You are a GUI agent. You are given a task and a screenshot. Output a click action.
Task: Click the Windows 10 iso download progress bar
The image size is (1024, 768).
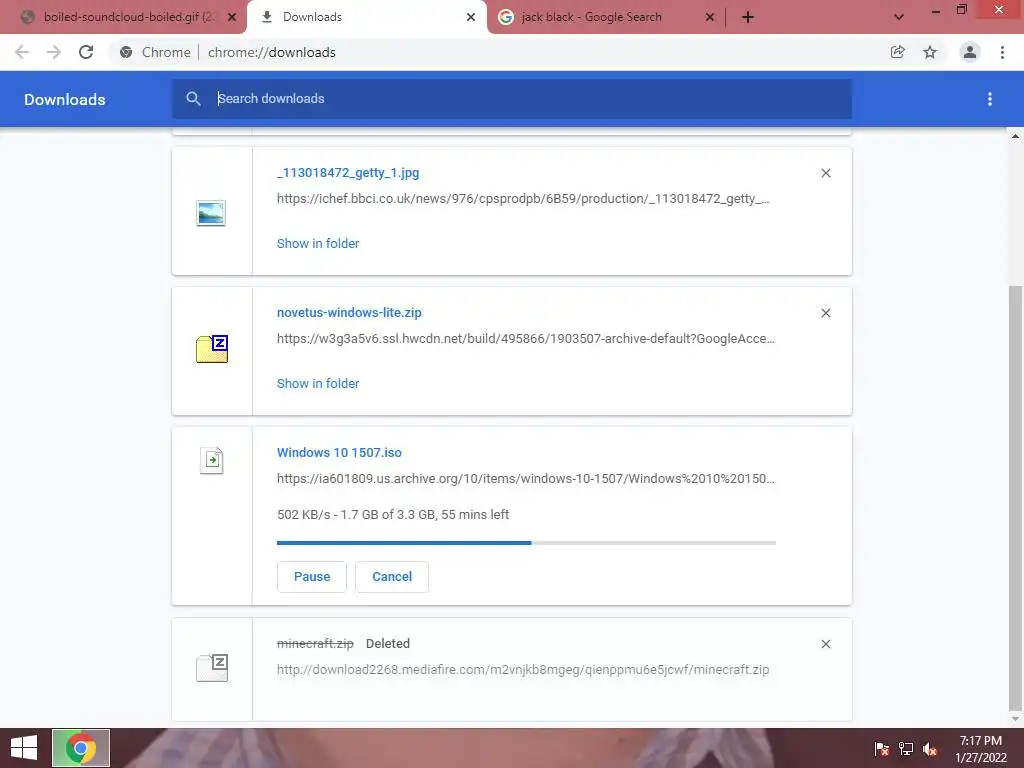526,543
